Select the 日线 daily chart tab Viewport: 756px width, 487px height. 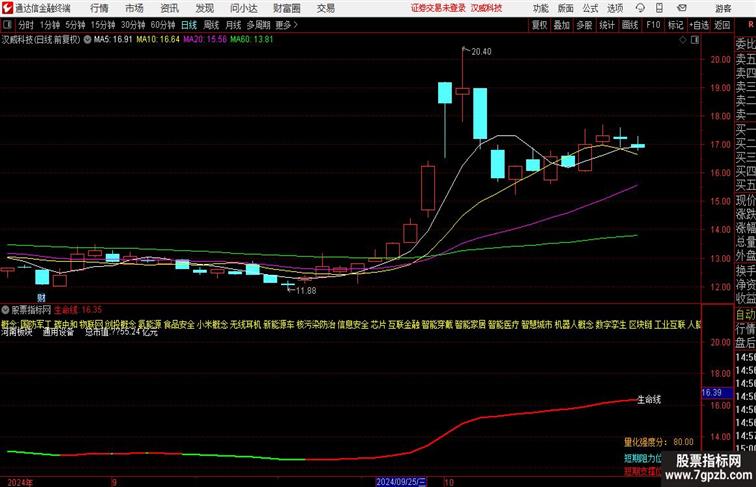coord(189,25)
